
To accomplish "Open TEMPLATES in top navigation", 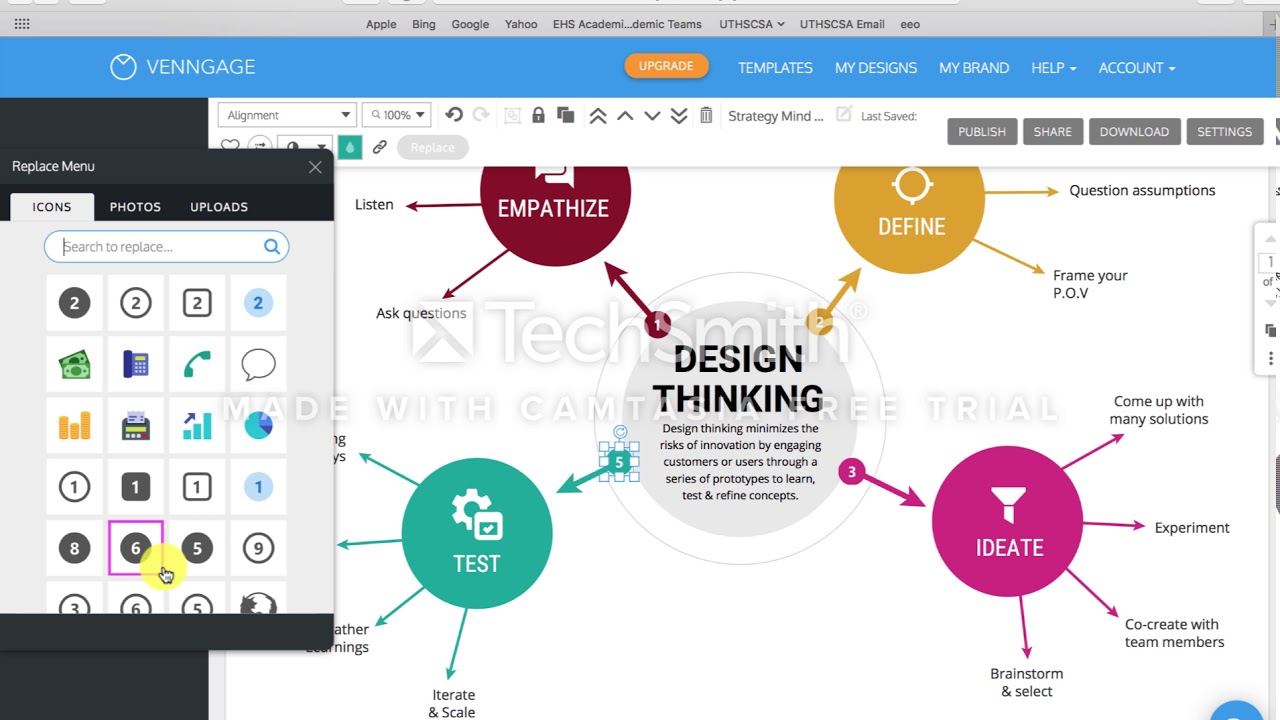I will point(775,68).
